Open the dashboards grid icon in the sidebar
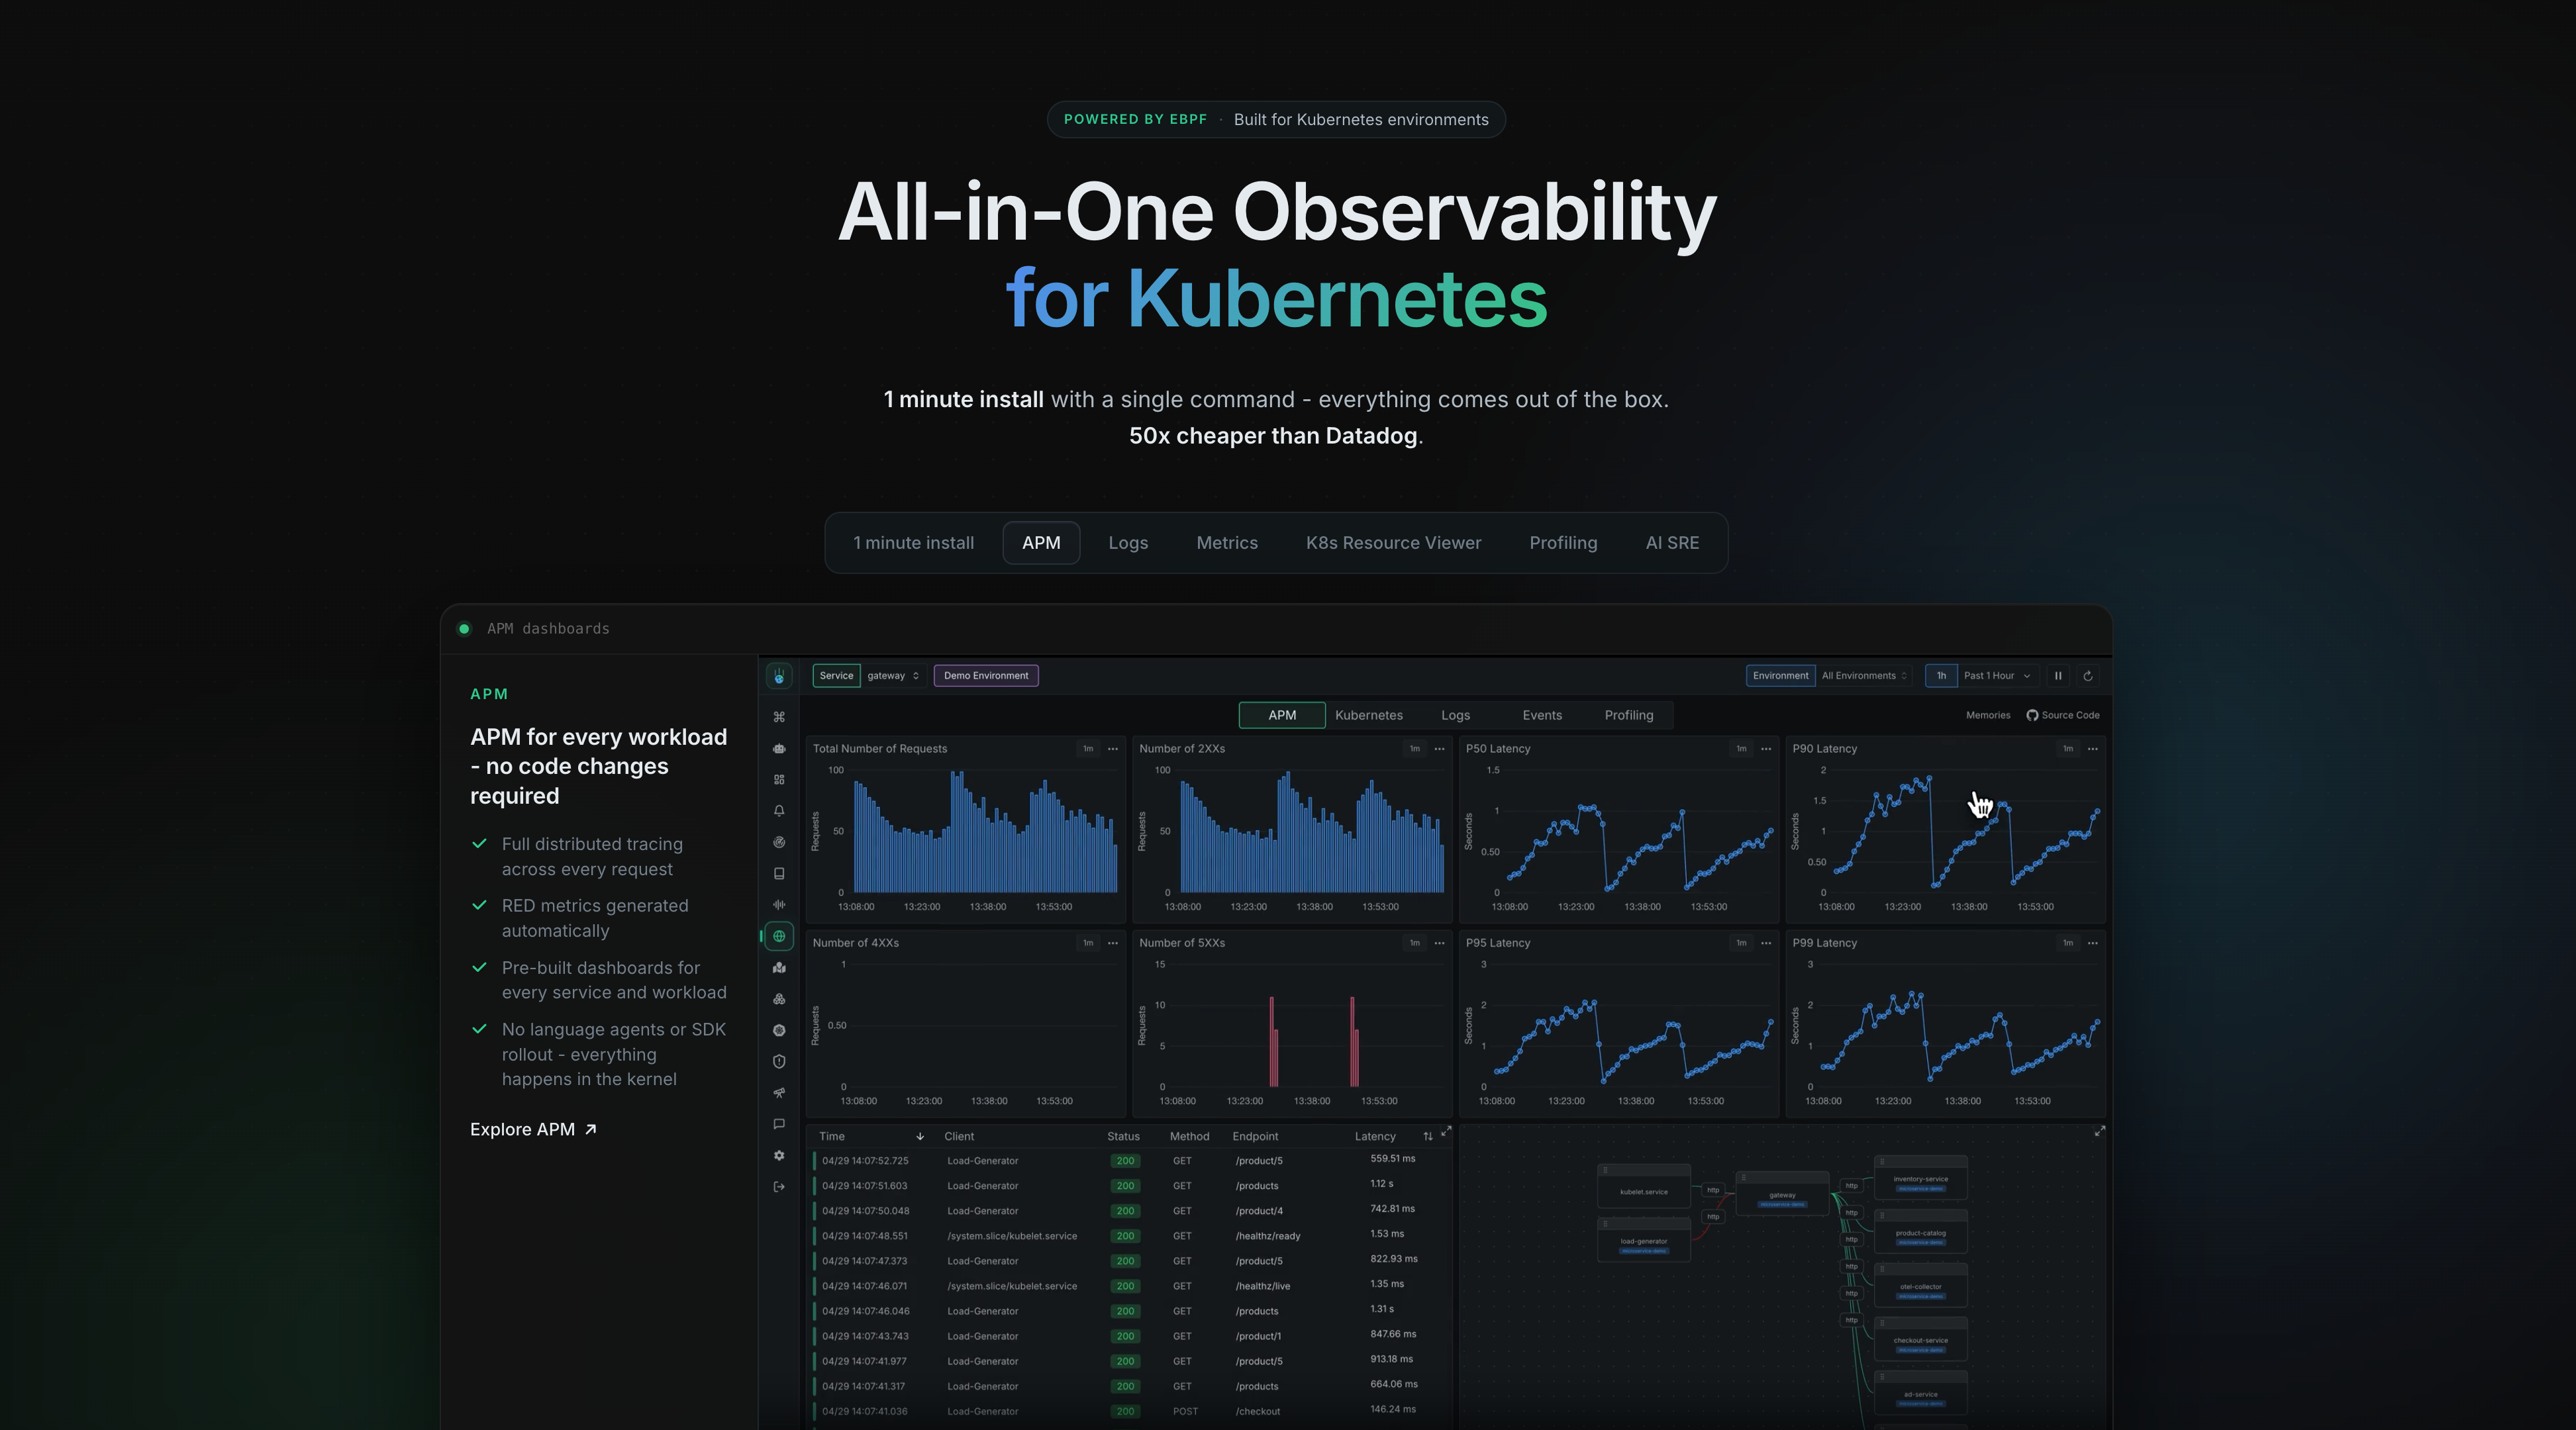This screenshot has width=2576, height=1430. tap(779, 780)
